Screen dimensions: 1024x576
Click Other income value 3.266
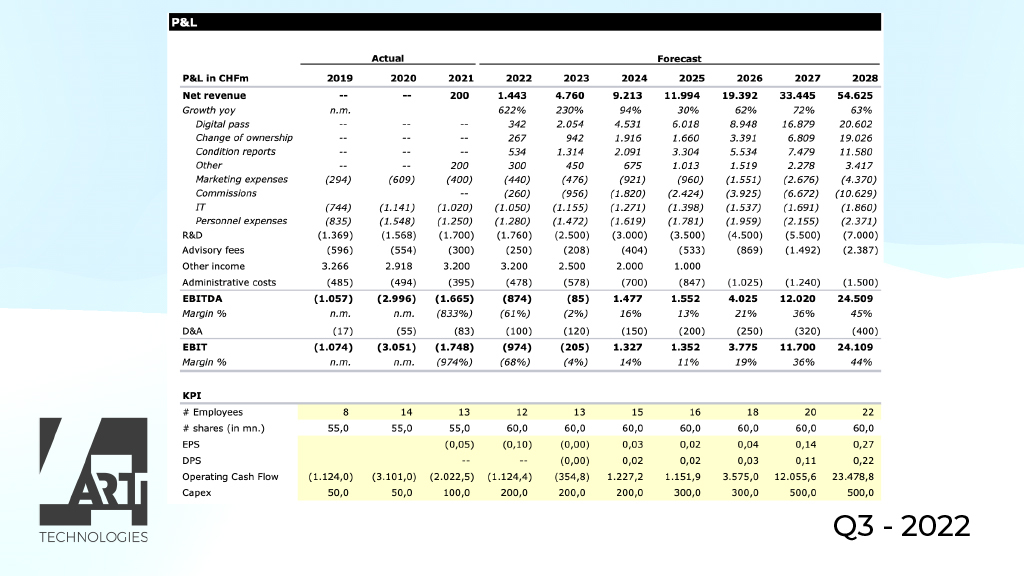pos(335,266)
